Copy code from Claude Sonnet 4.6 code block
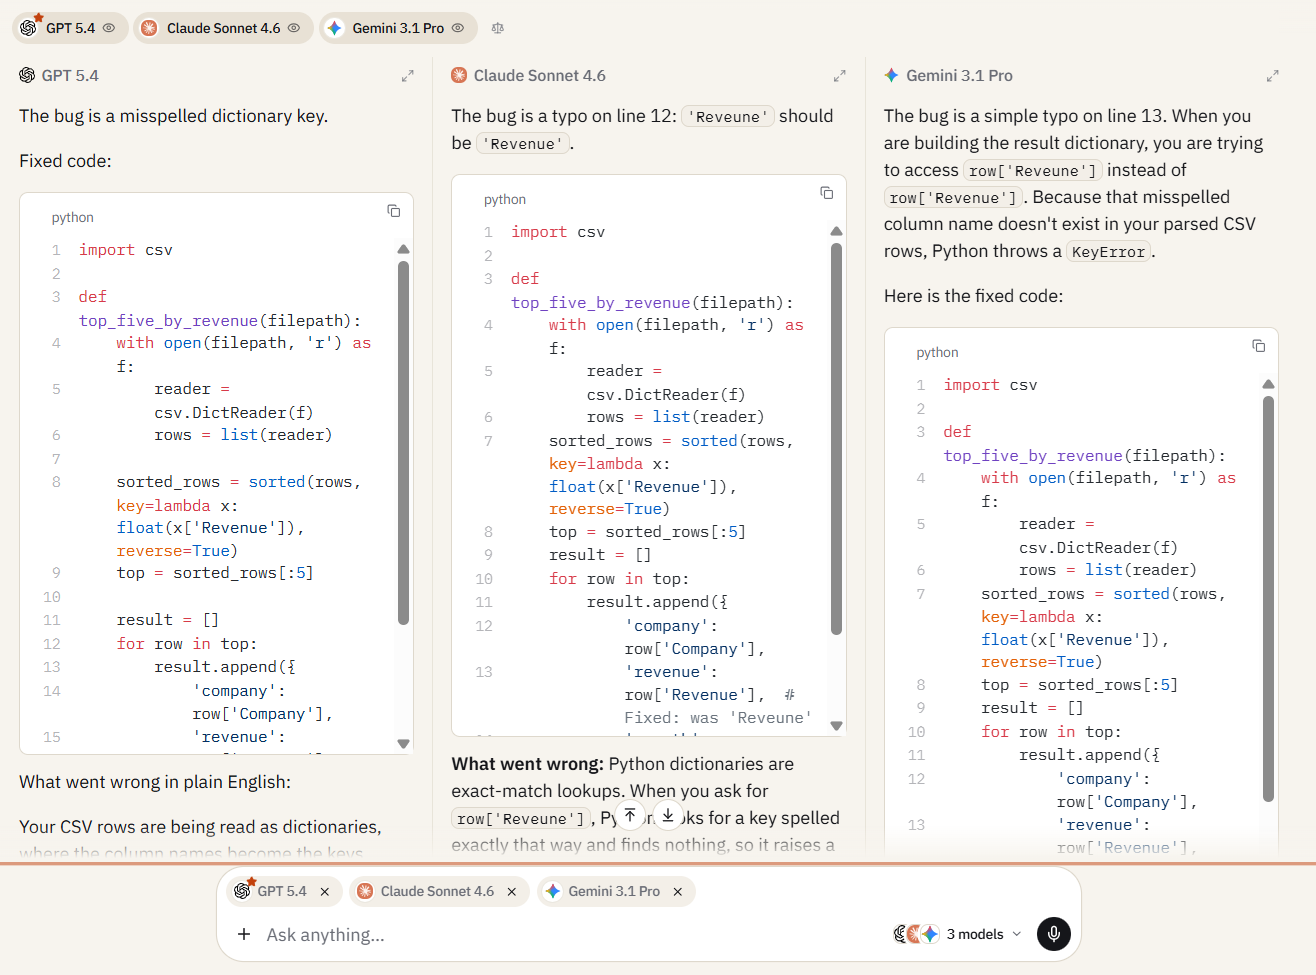Viewport: 1316px width, 975px height. click(827, 193)
